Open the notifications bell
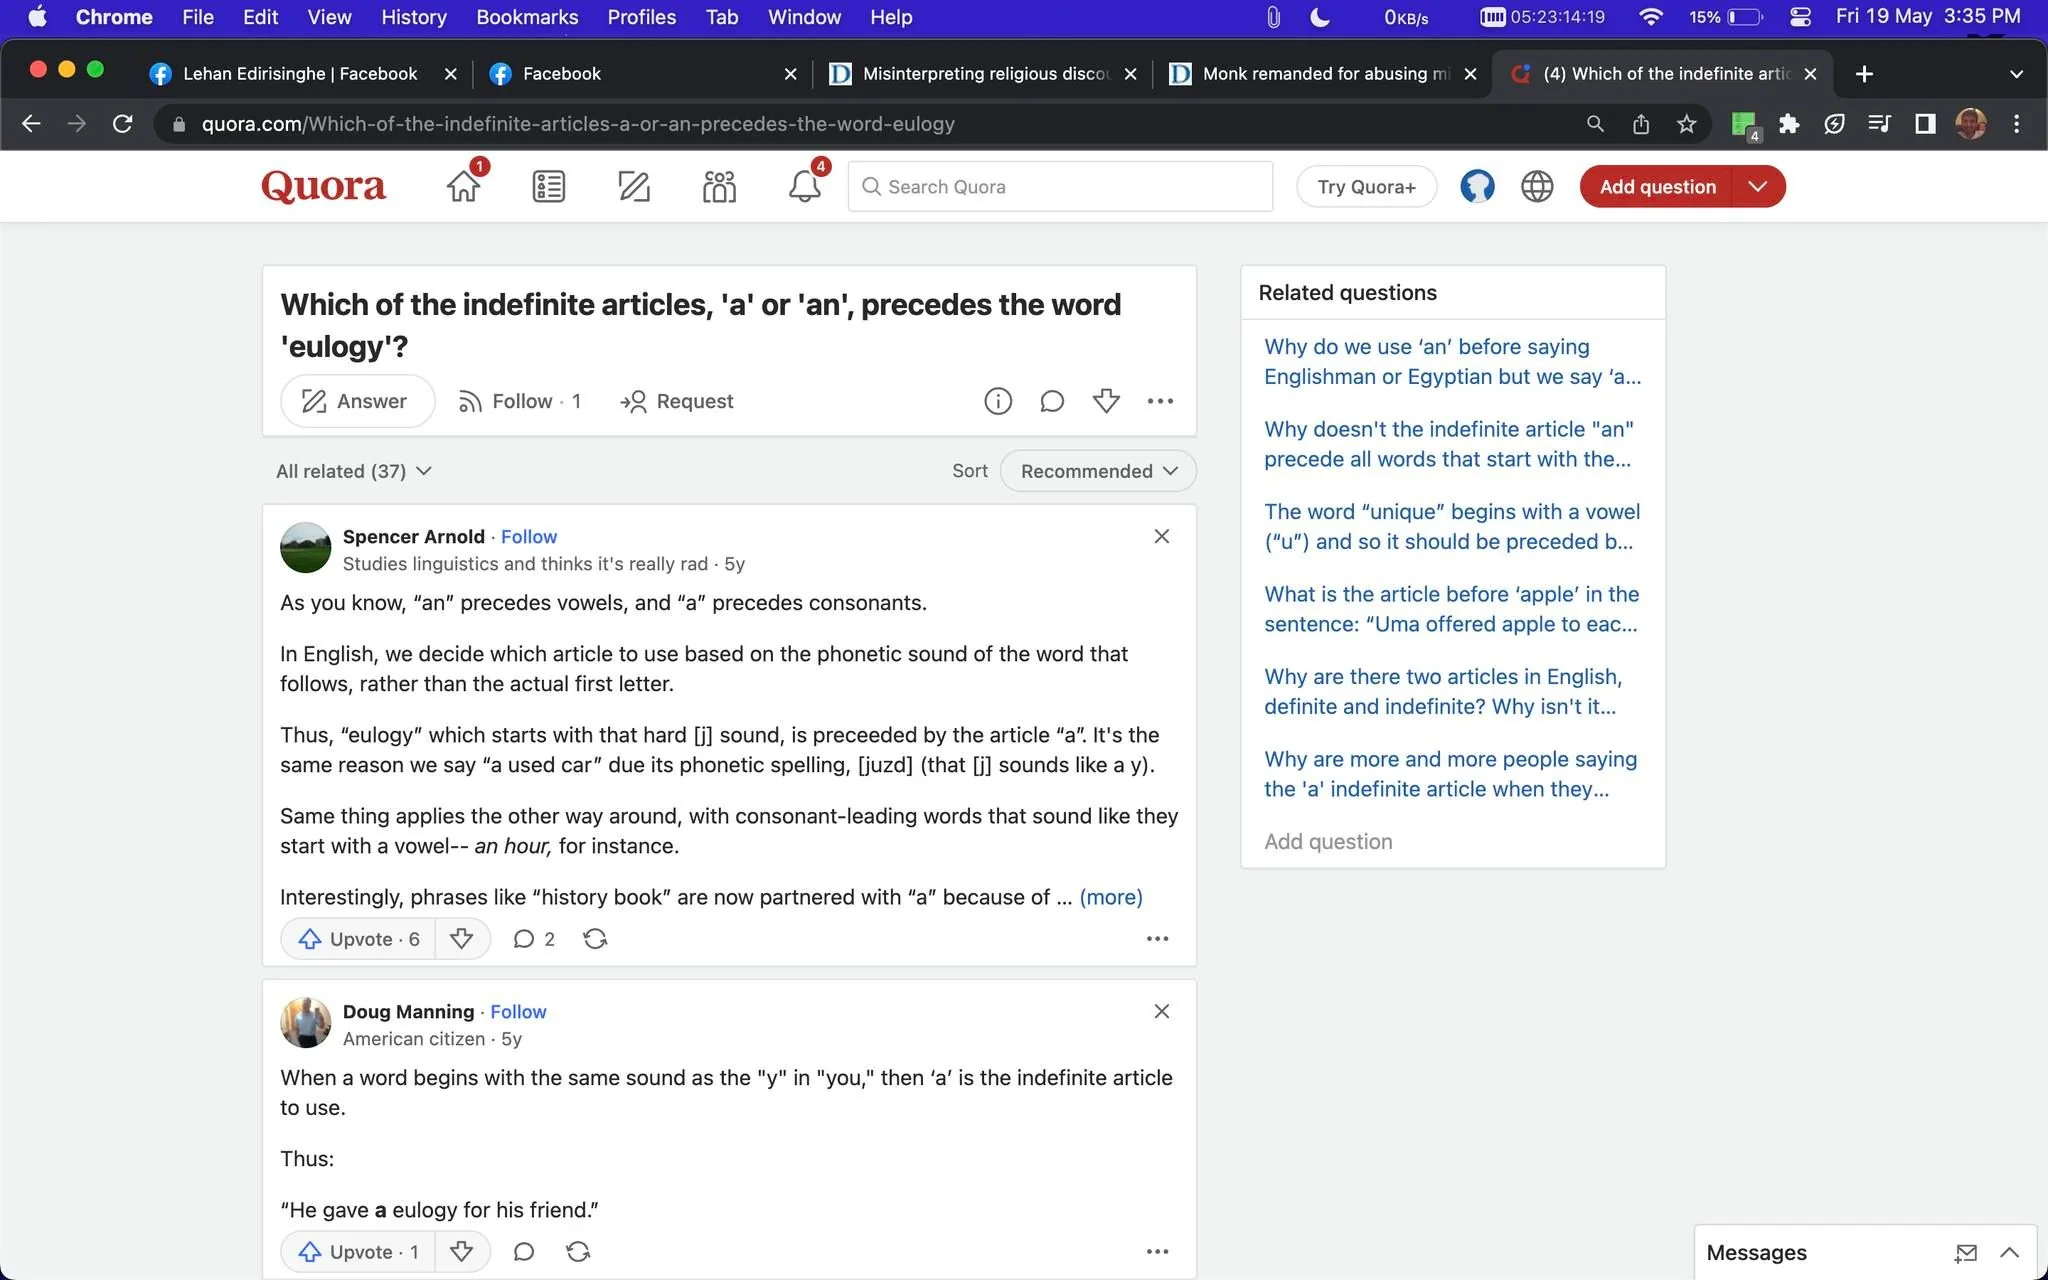The image size is (2048, 1280). [x=804, y=186]
